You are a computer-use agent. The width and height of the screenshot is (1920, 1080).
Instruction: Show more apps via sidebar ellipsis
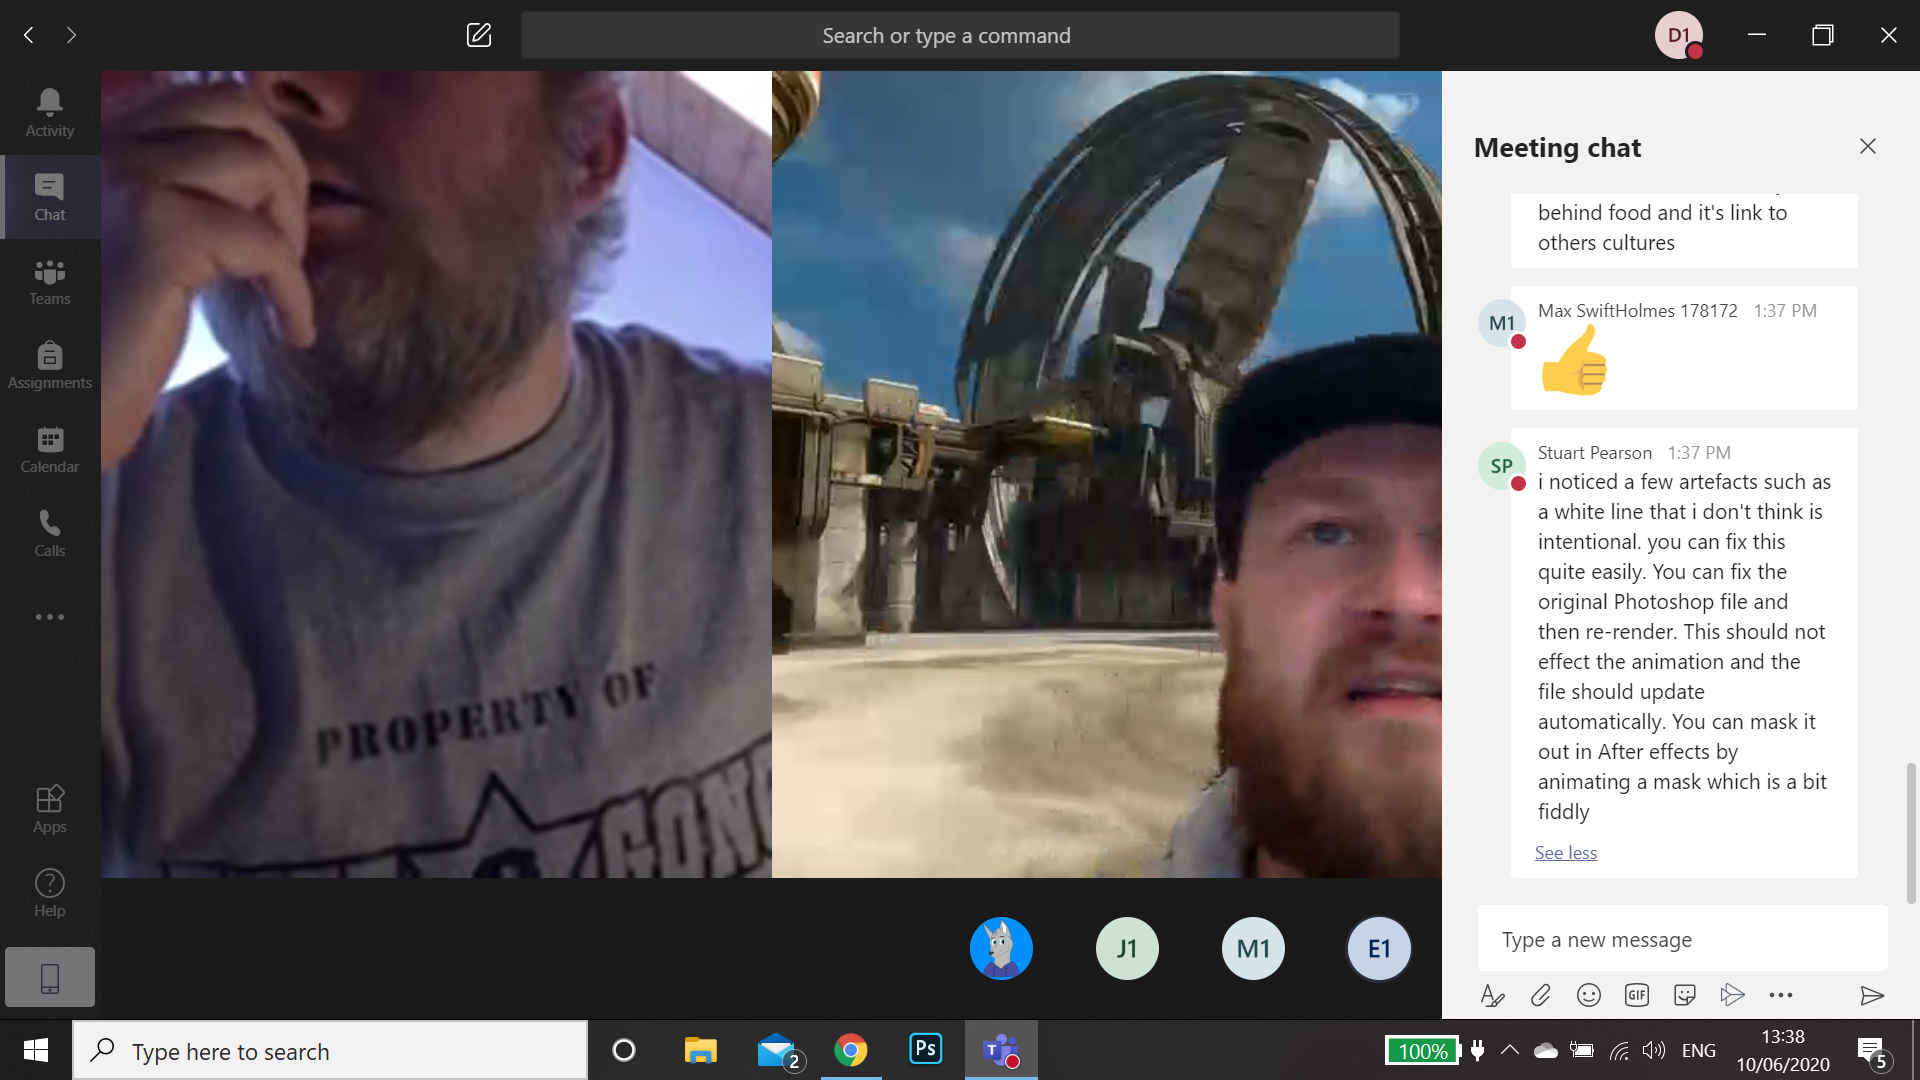(x=49, y=616)
